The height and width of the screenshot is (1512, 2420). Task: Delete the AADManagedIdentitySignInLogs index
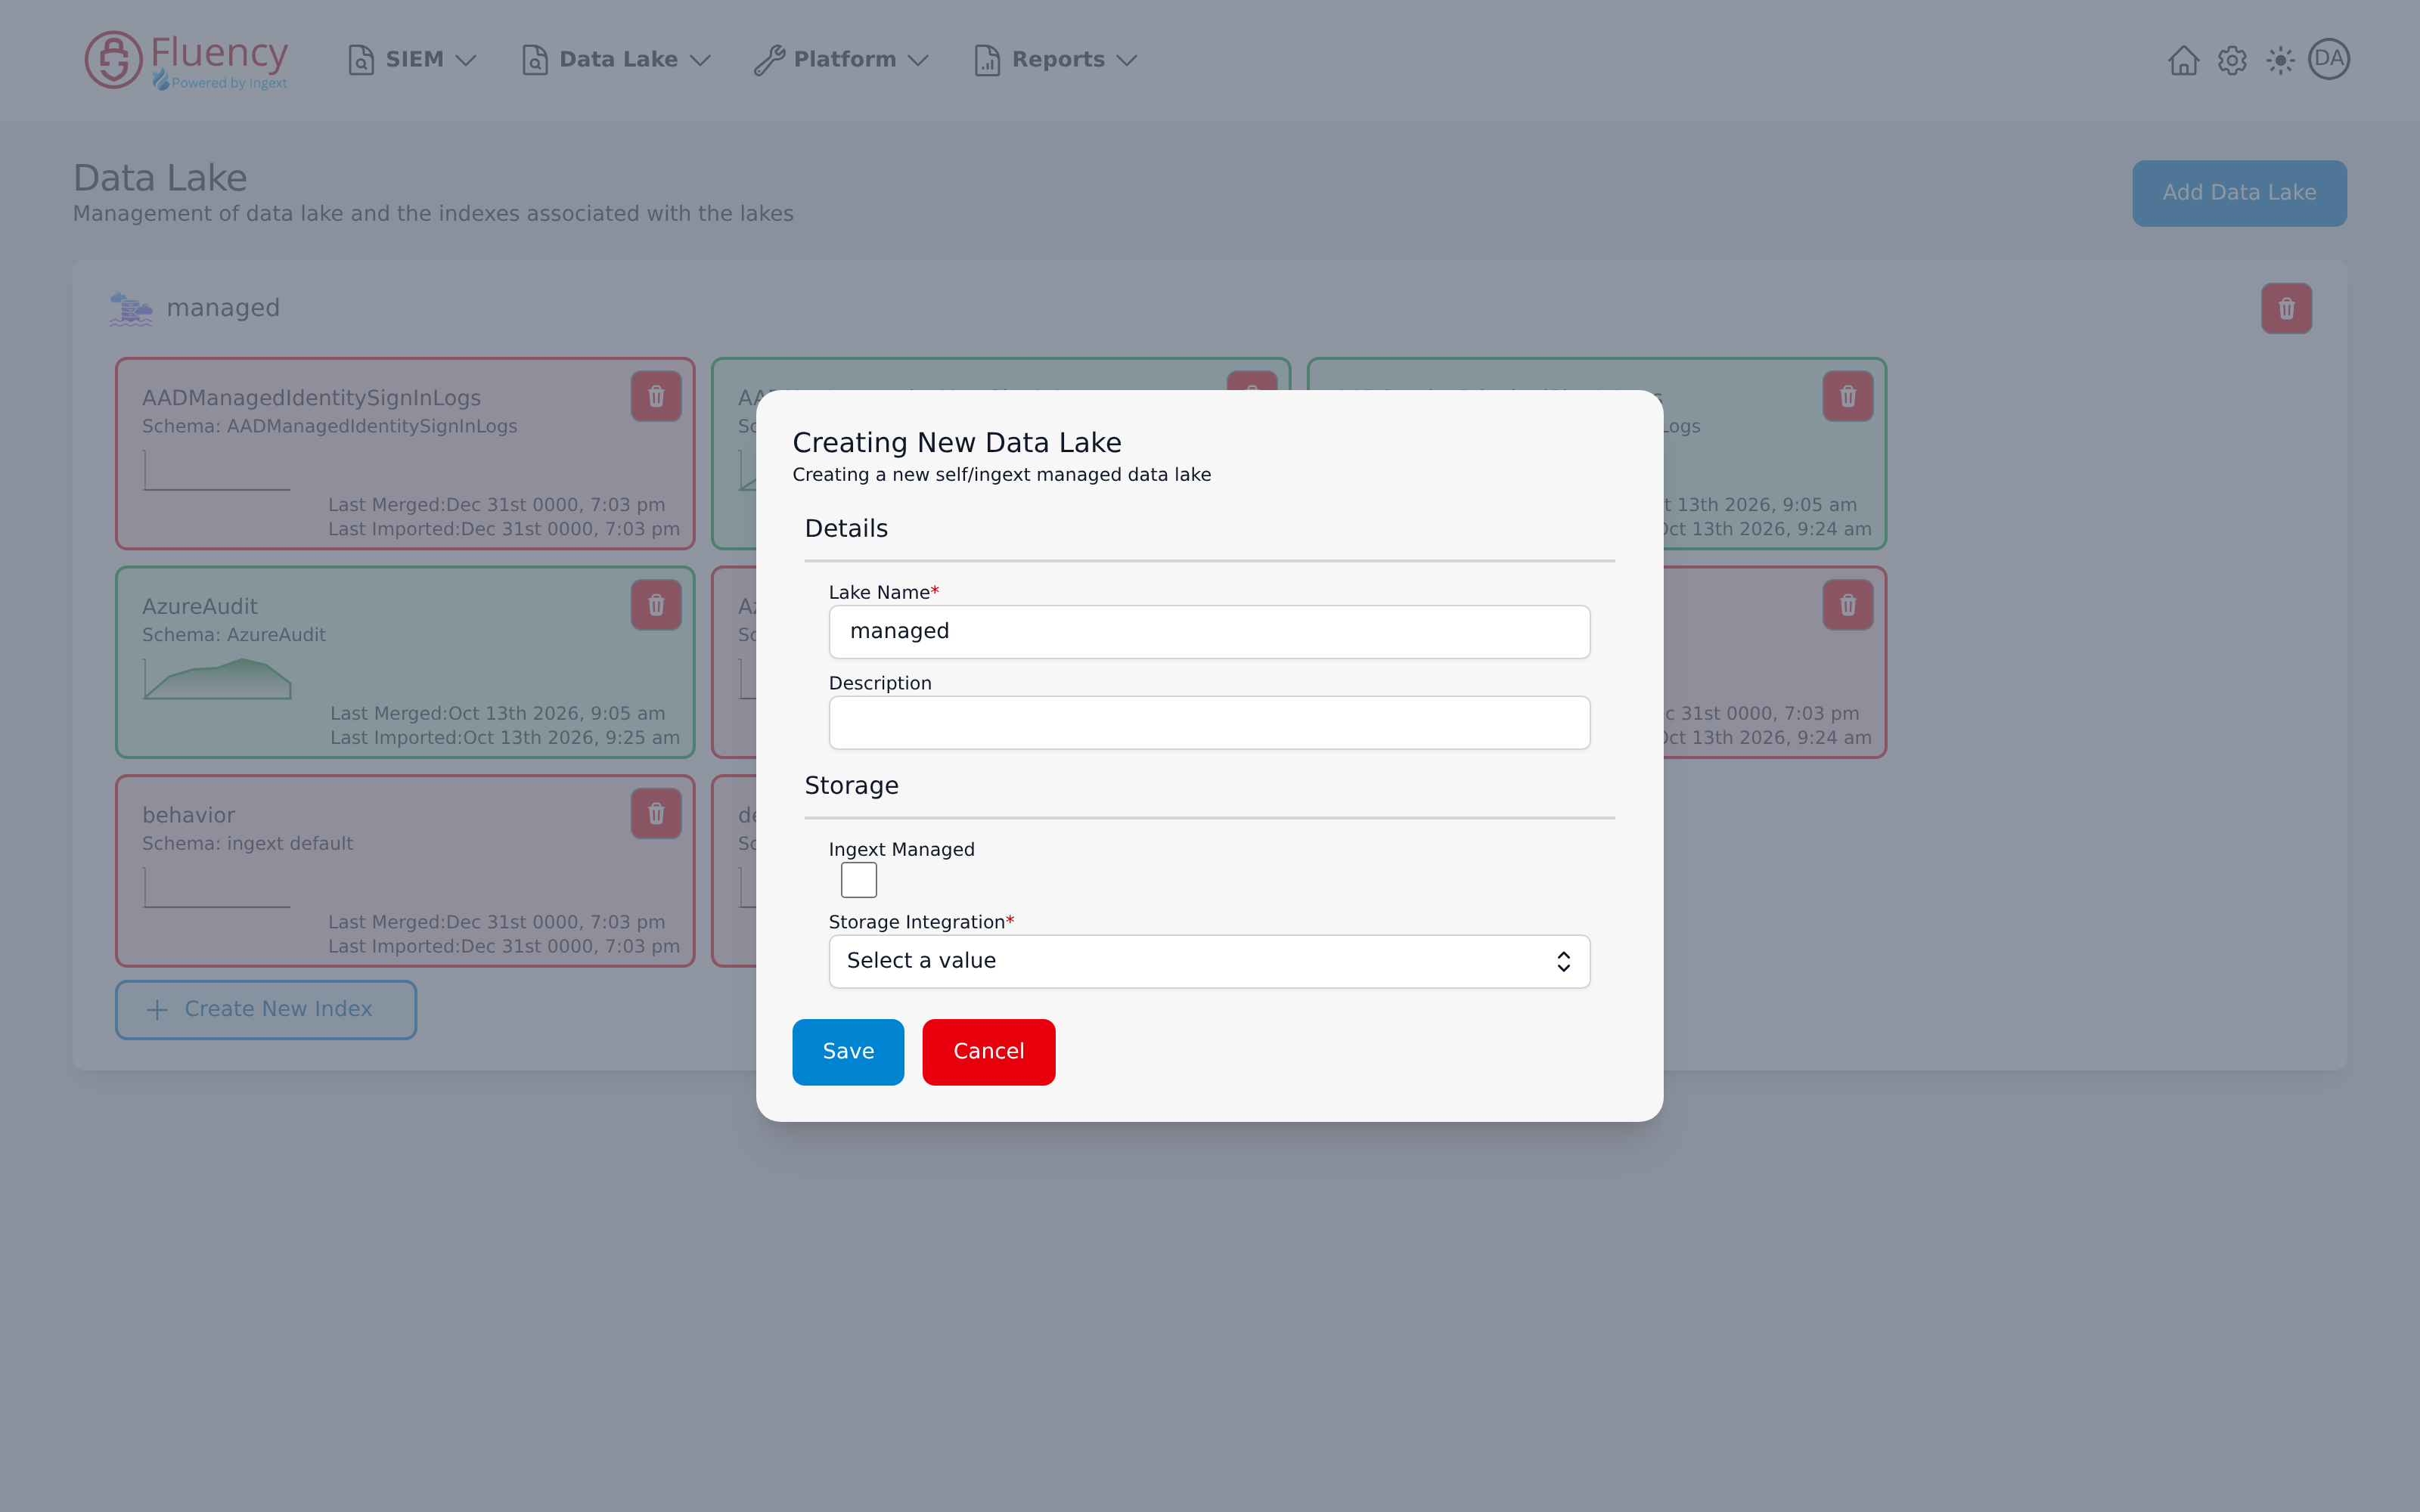click(x=656, y=396)
